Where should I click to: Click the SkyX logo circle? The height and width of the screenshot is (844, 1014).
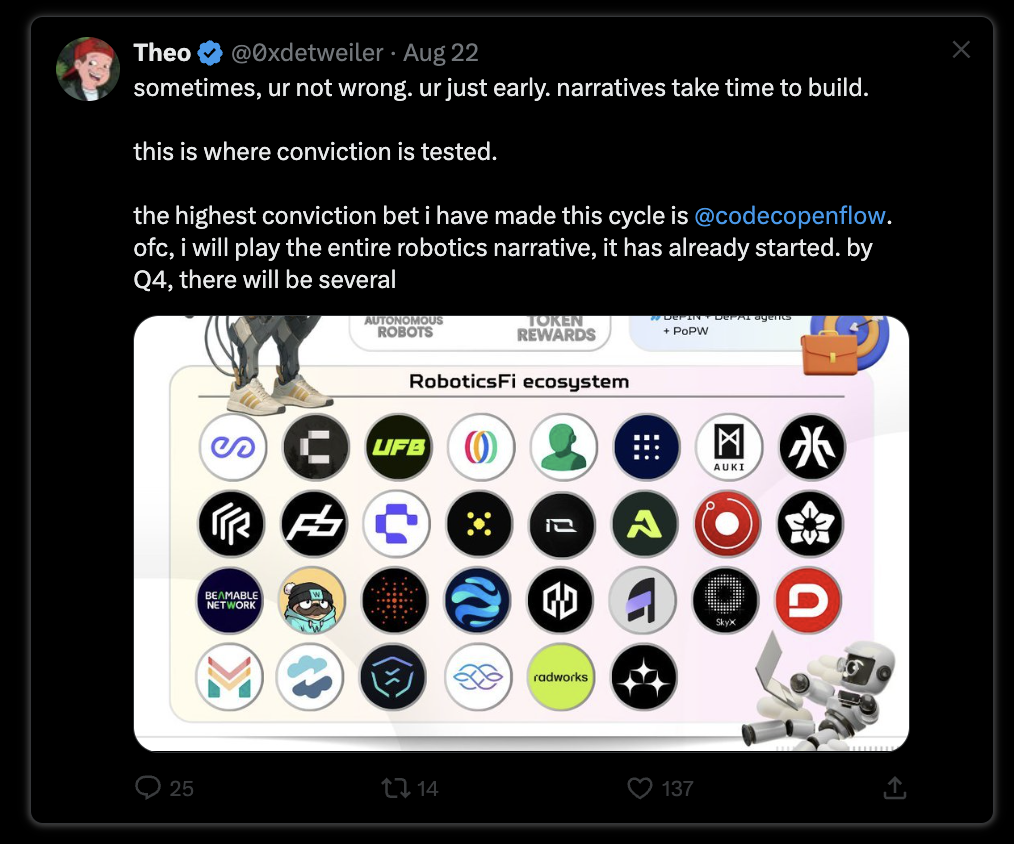(726, 600)
